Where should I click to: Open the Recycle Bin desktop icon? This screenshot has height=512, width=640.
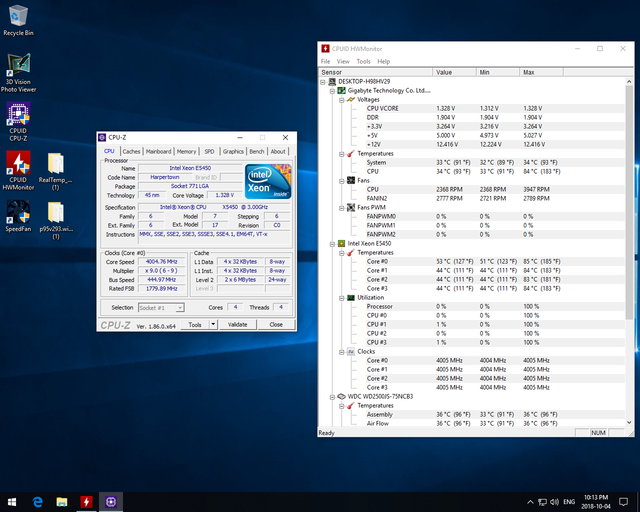18,20
